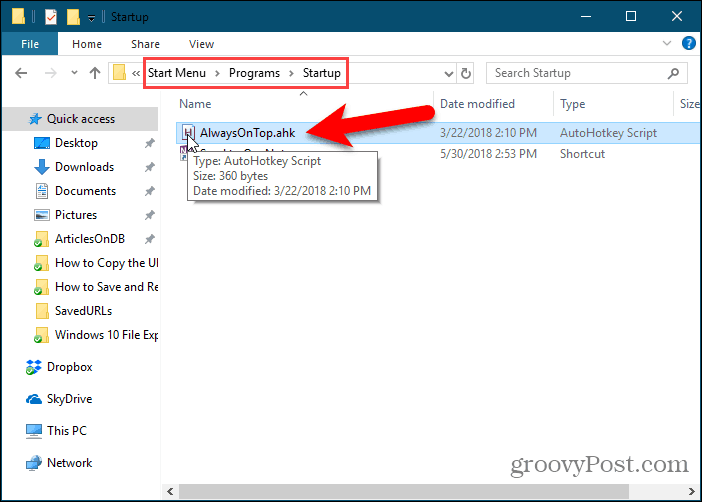702x502 pixels.
Task: Open SkyDrive in navigation pane
Action: [69, 399]
